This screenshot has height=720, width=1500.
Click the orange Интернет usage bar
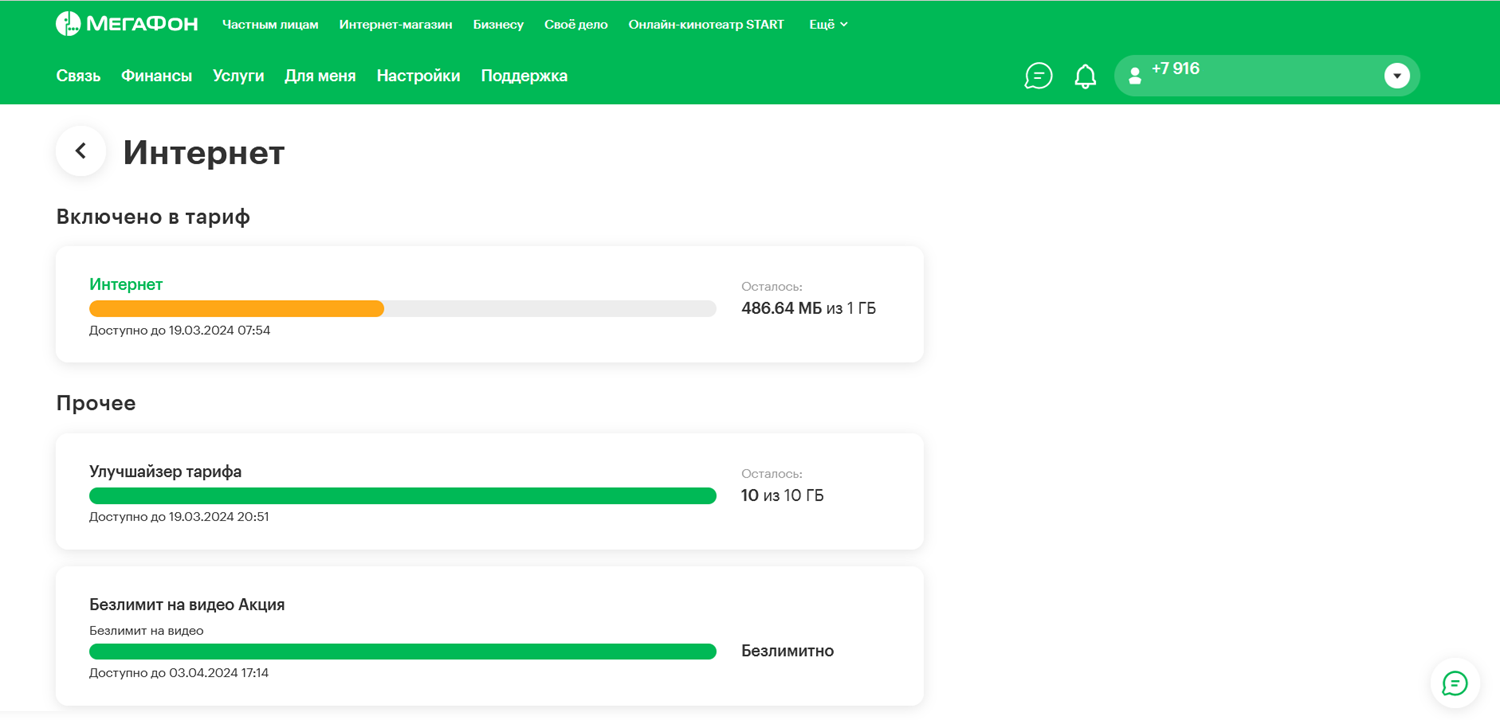click(236, 309)
